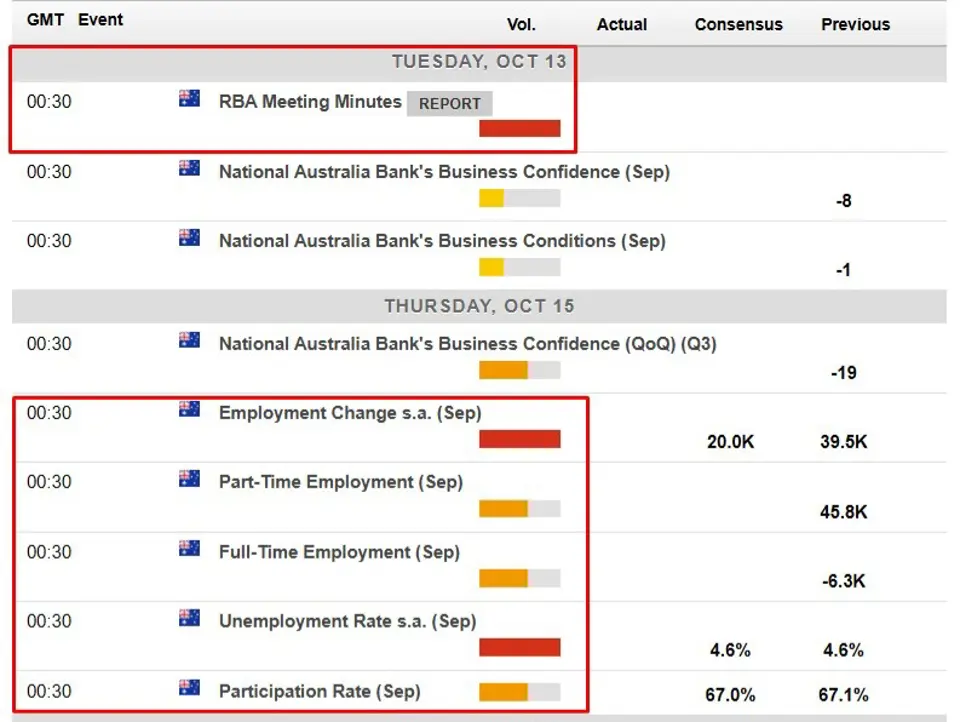
Task: Click previous value -8 for Business Confidence
Action: click(844, 201)
